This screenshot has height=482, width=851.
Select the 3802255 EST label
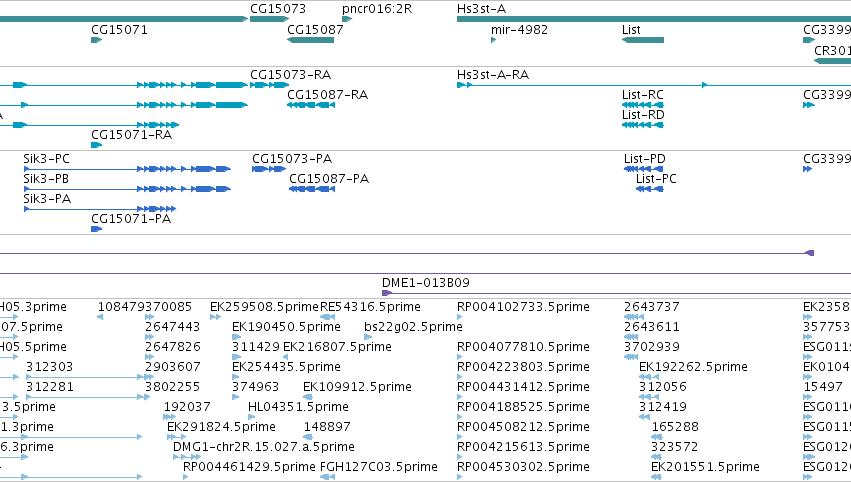[x=172, y=387]
